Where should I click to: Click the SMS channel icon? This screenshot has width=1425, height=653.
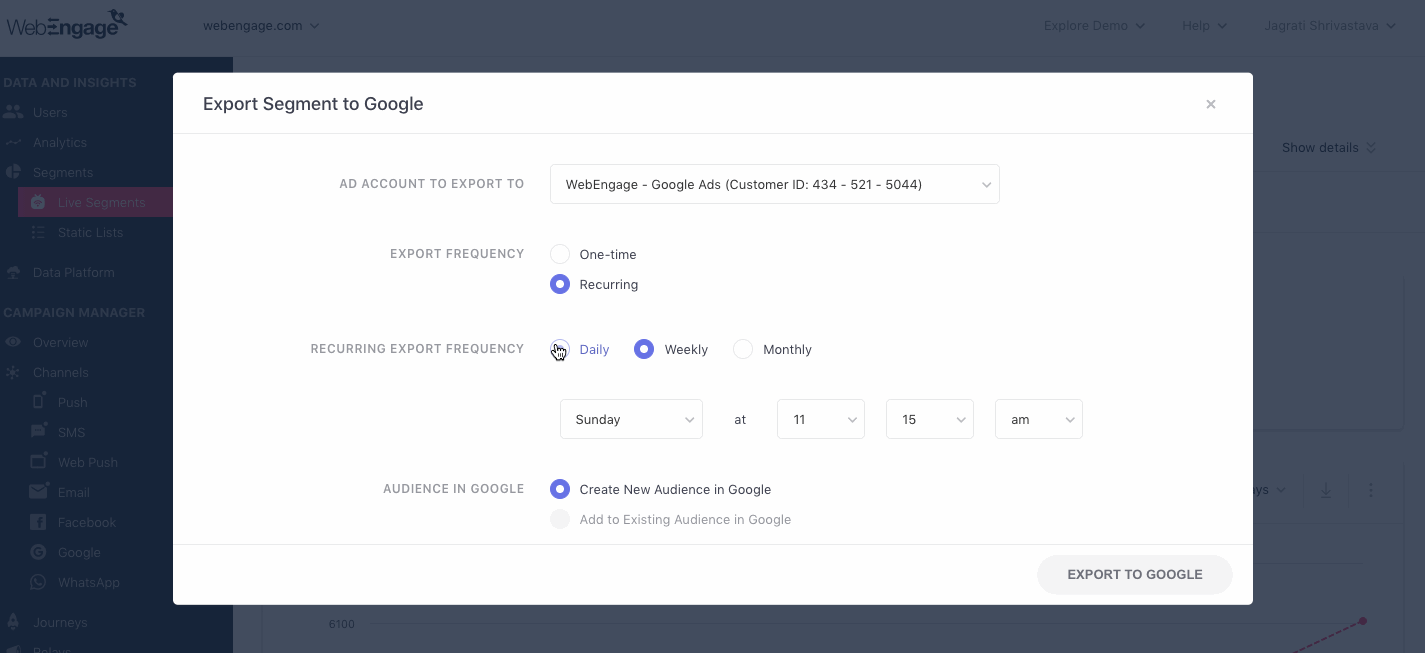coord(39,431)
